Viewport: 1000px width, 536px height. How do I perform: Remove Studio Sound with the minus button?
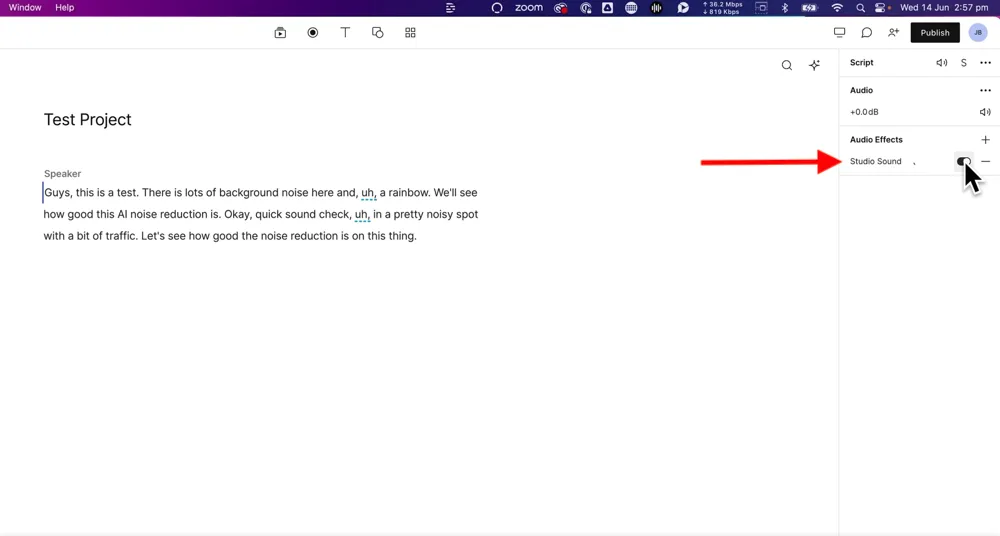coord(985,161)
